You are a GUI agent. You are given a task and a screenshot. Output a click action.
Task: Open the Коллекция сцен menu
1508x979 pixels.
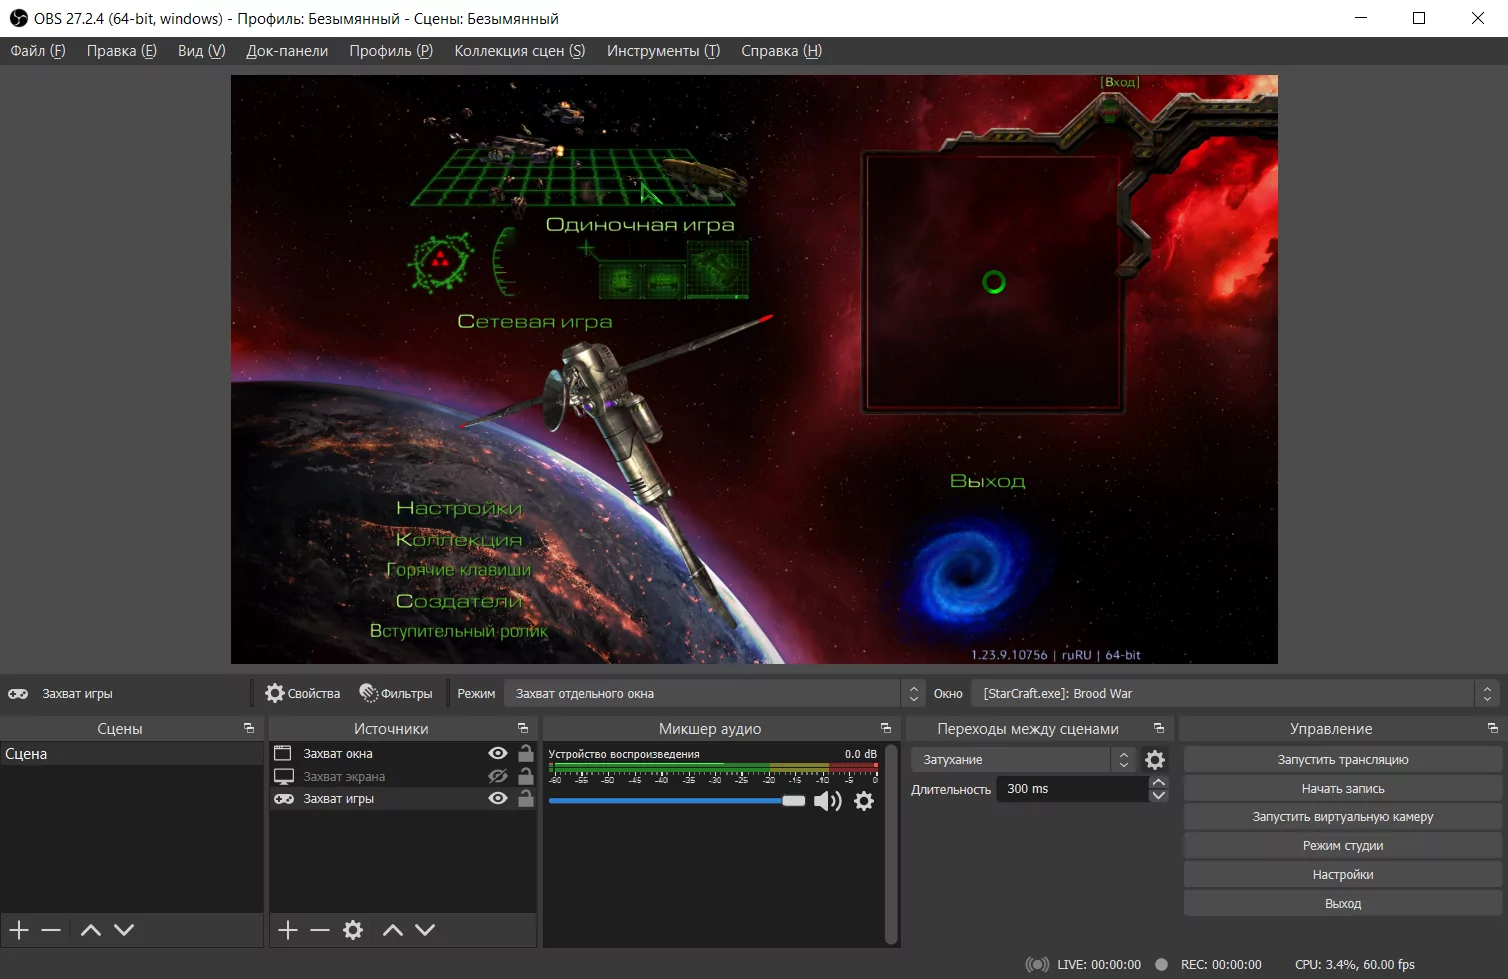[x=520, y=51]
